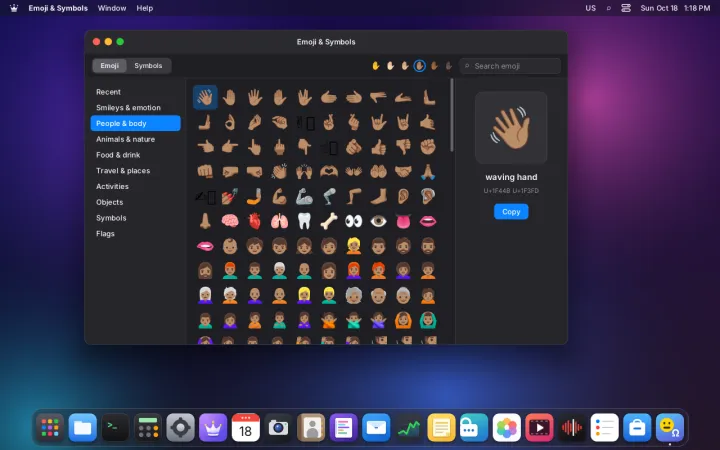
Task: Select the raised fist emoji
Action: coord(428,147)
